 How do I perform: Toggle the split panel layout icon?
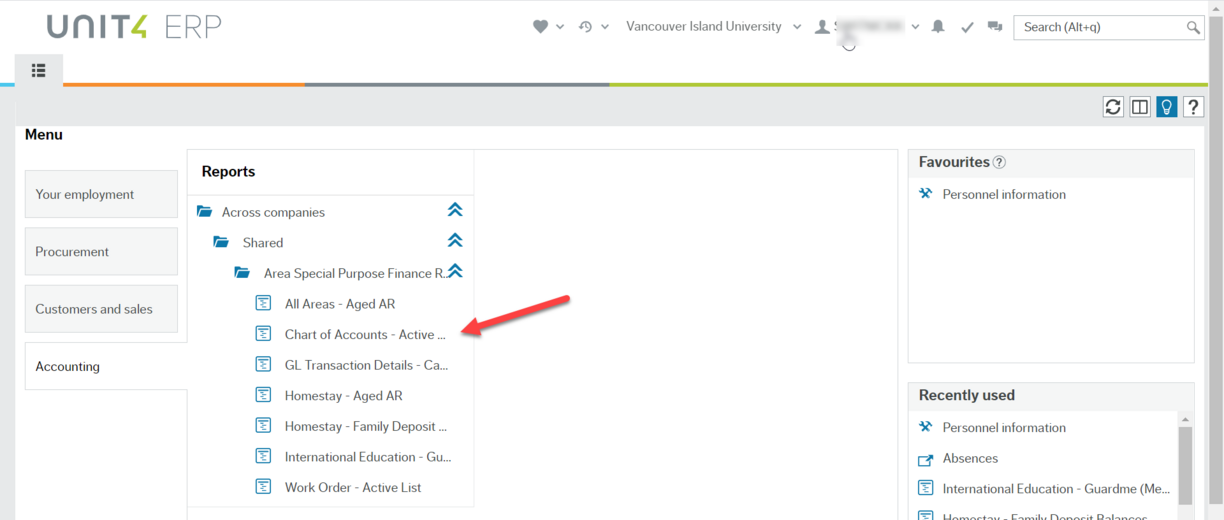click(1140, 107)
